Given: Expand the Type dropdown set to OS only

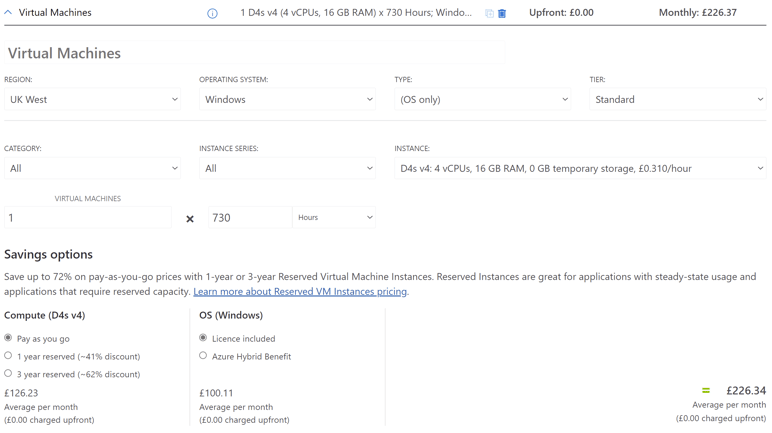Looking at the screenshot, I should (x=483, y=100).
